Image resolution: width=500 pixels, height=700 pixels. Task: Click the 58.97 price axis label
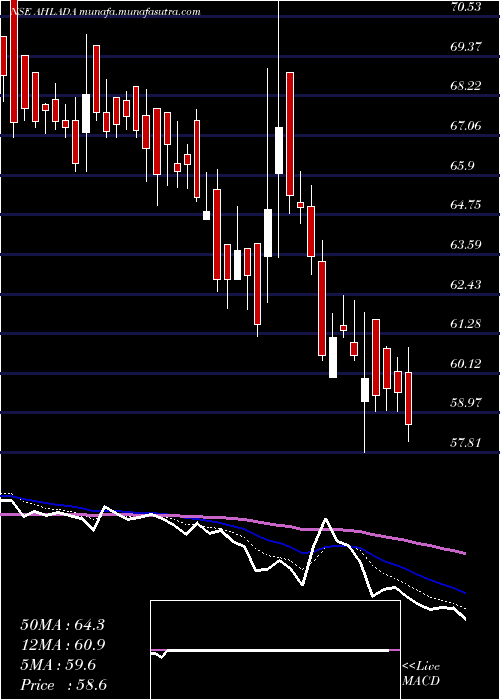click(x=466, y=403)
